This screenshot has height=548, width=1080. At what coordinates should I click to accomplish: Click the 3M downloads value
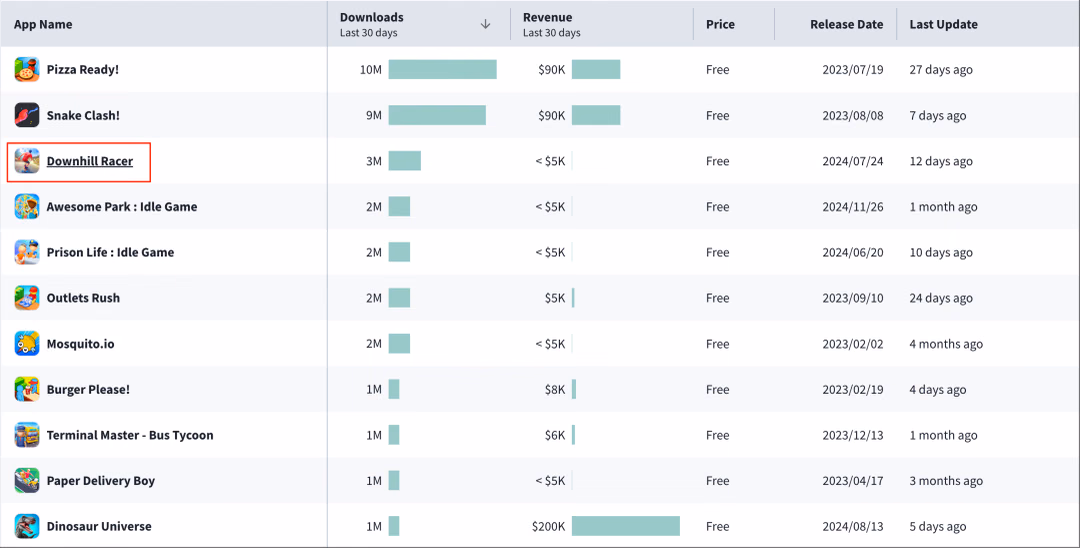coord(374,161)
